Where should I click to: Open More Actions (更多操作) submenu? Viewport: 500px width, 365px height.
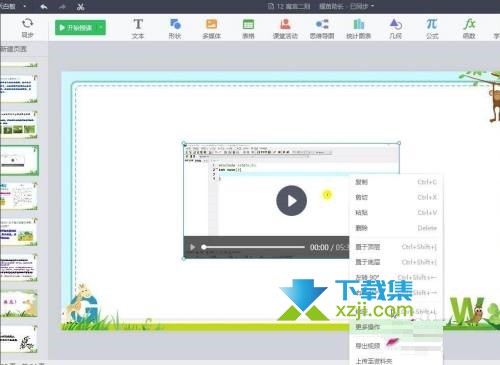pos(396,327)
